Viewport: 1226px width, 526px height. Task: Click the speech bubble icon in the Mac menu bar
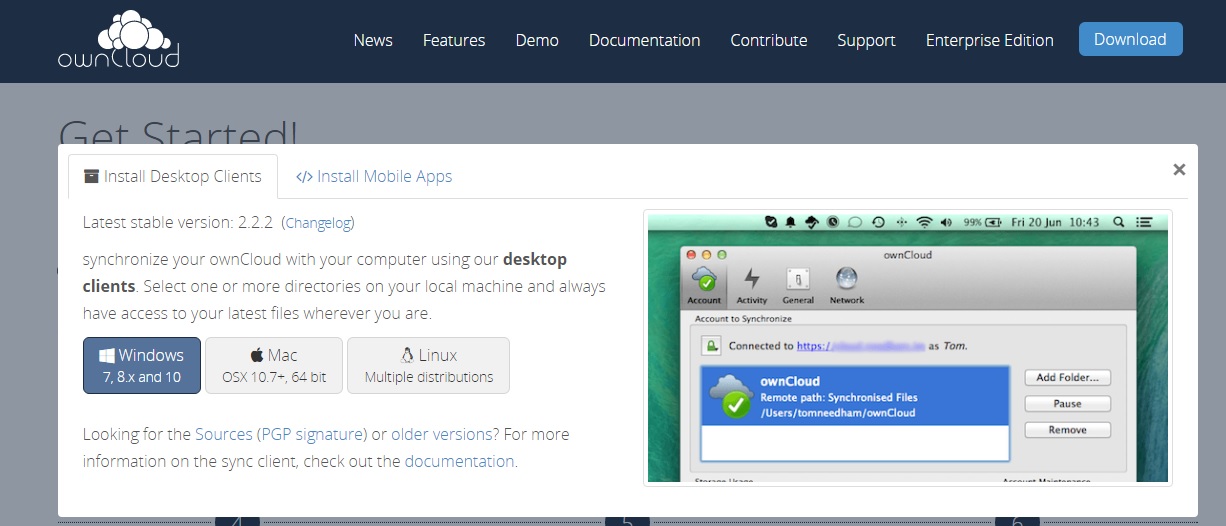pyautogui.click(x=855, y=222)
